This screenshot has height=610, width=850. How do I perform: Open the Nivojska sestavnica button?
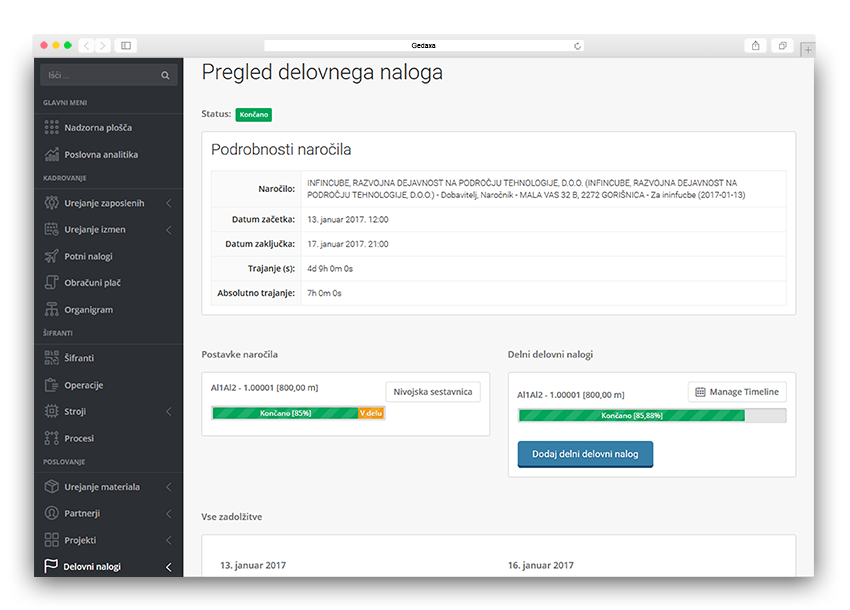click(432, 392)
